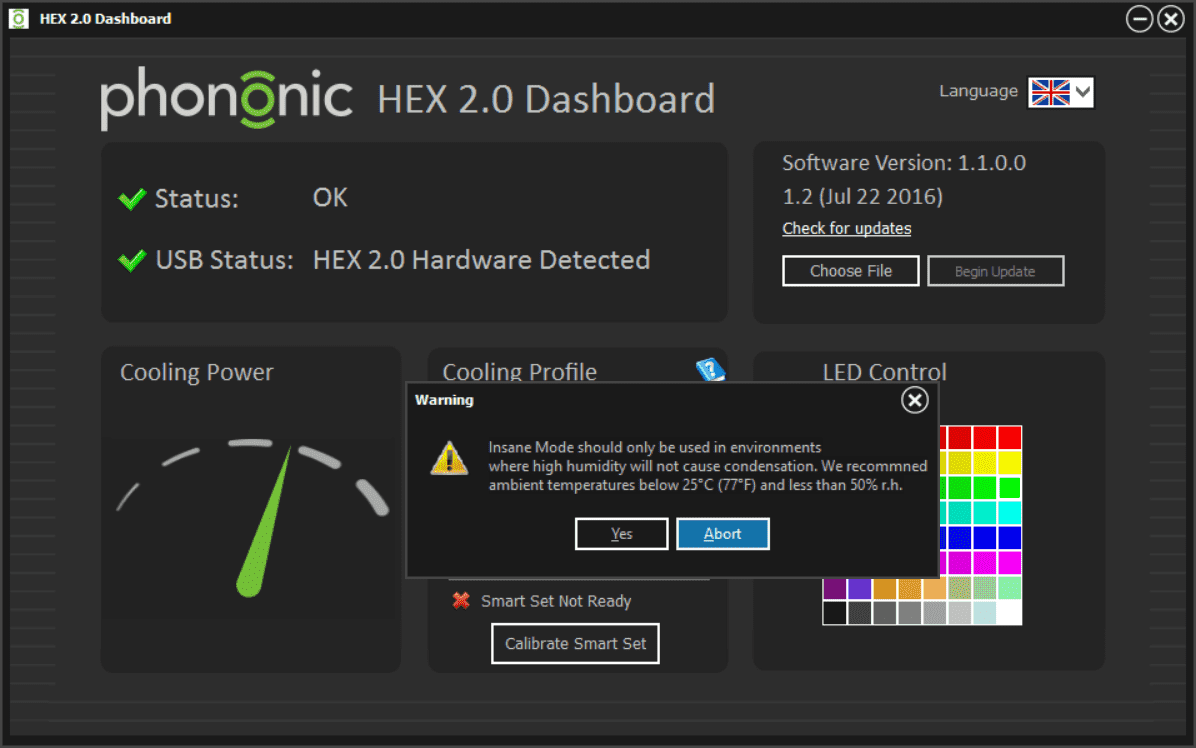
Task: Click the Phononic app icon in title bar
Action: pyautogui.click(x=19, y=18)
